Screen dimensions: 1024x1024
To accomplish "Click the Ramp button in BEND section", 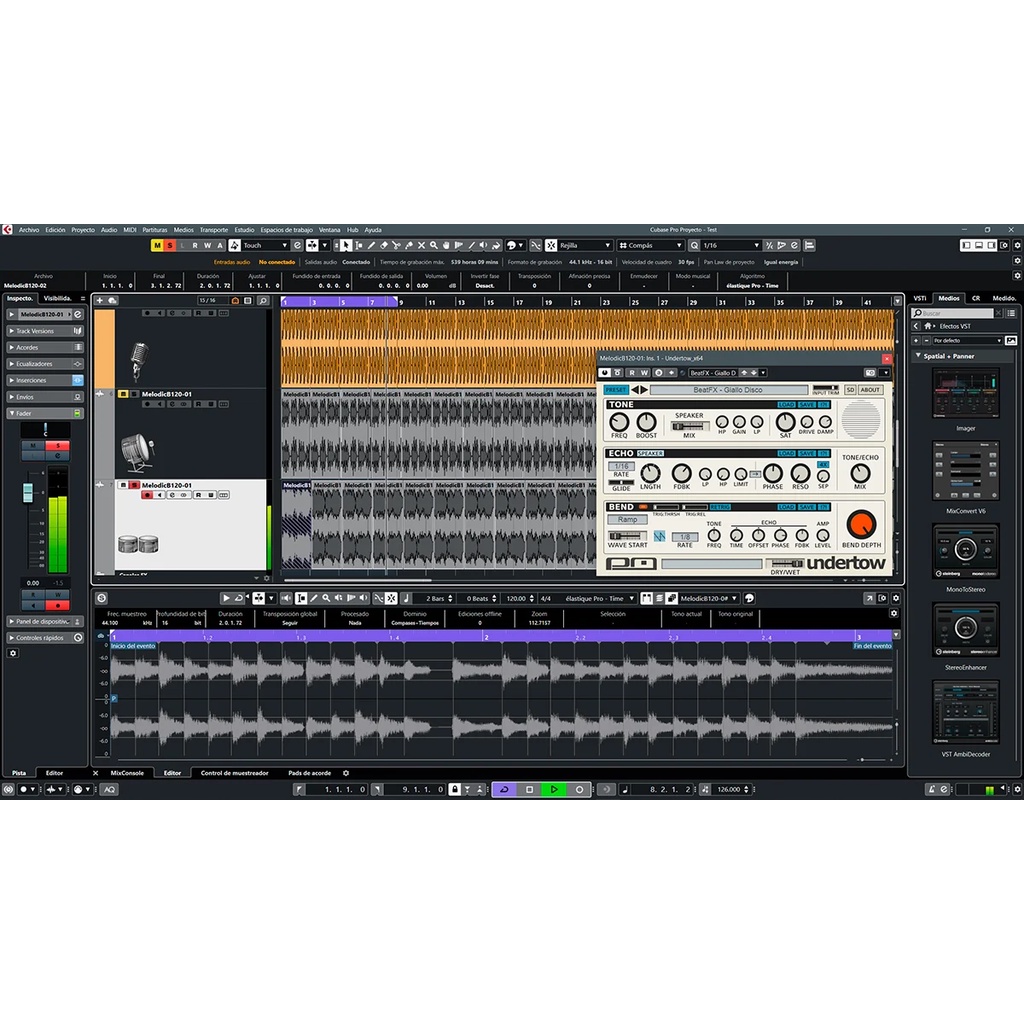I will click(627, 520).
